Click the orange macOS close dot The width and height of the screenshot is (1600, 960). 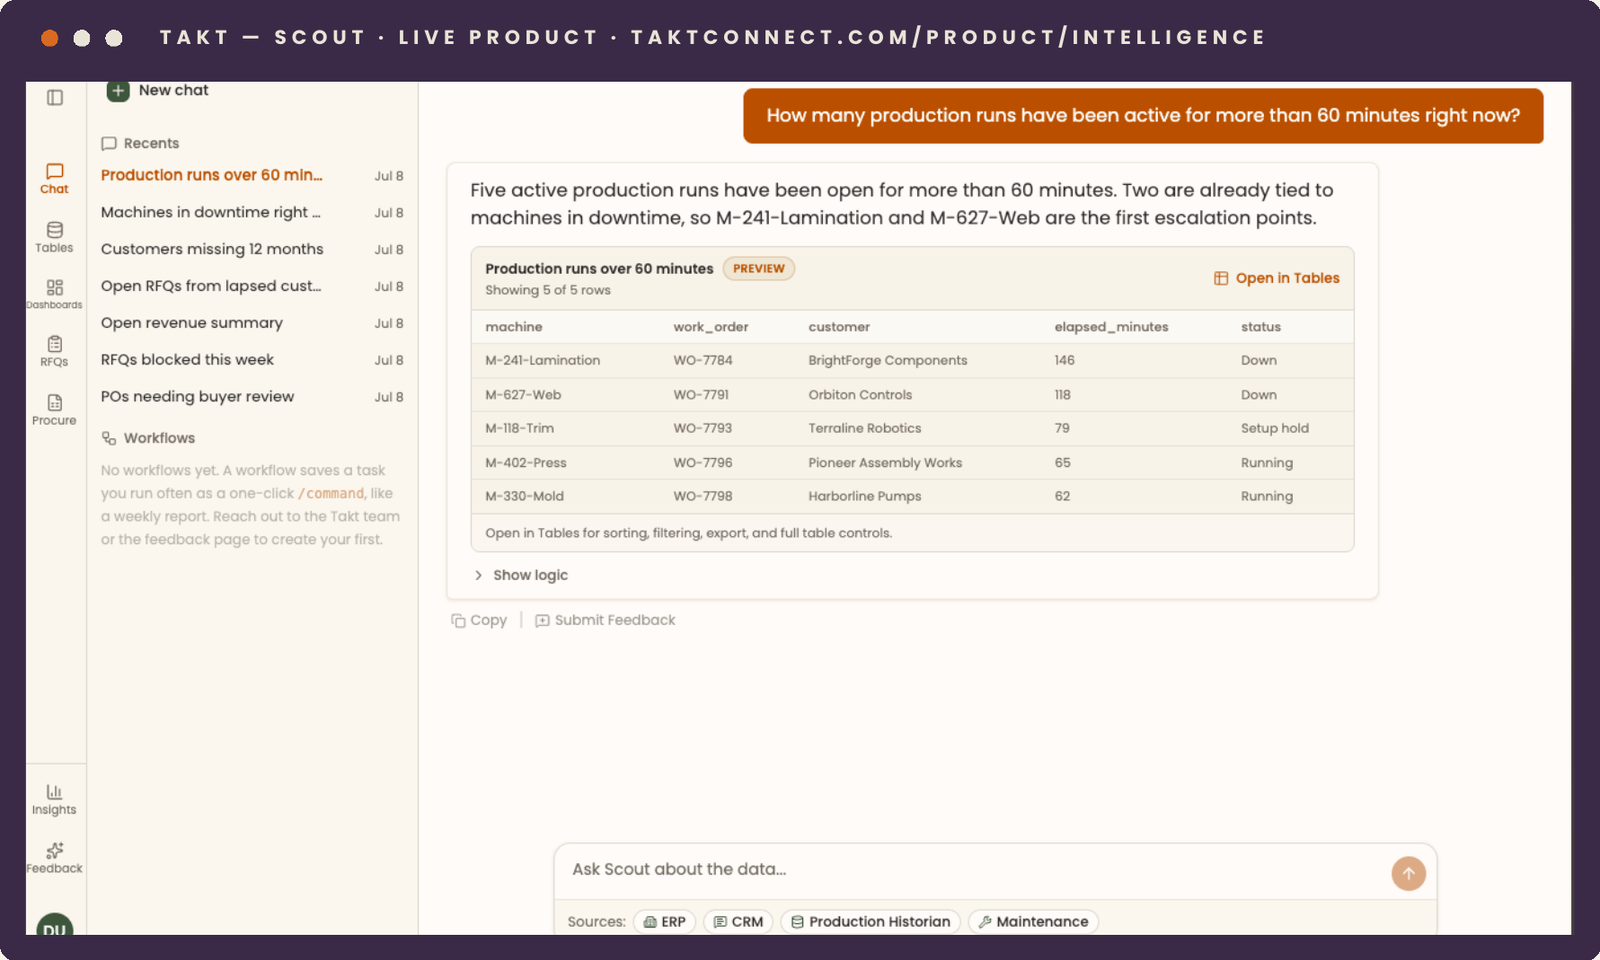(x=50, y=38)
